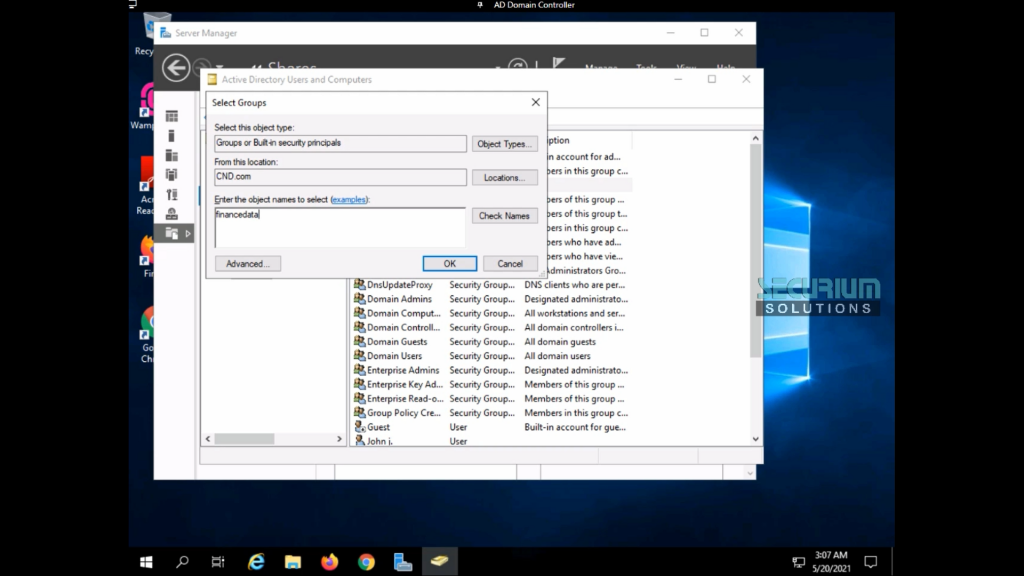Open File Explorer from taskbar
Viewport: 1024px width, 576px height.
[x=293, y=562]
